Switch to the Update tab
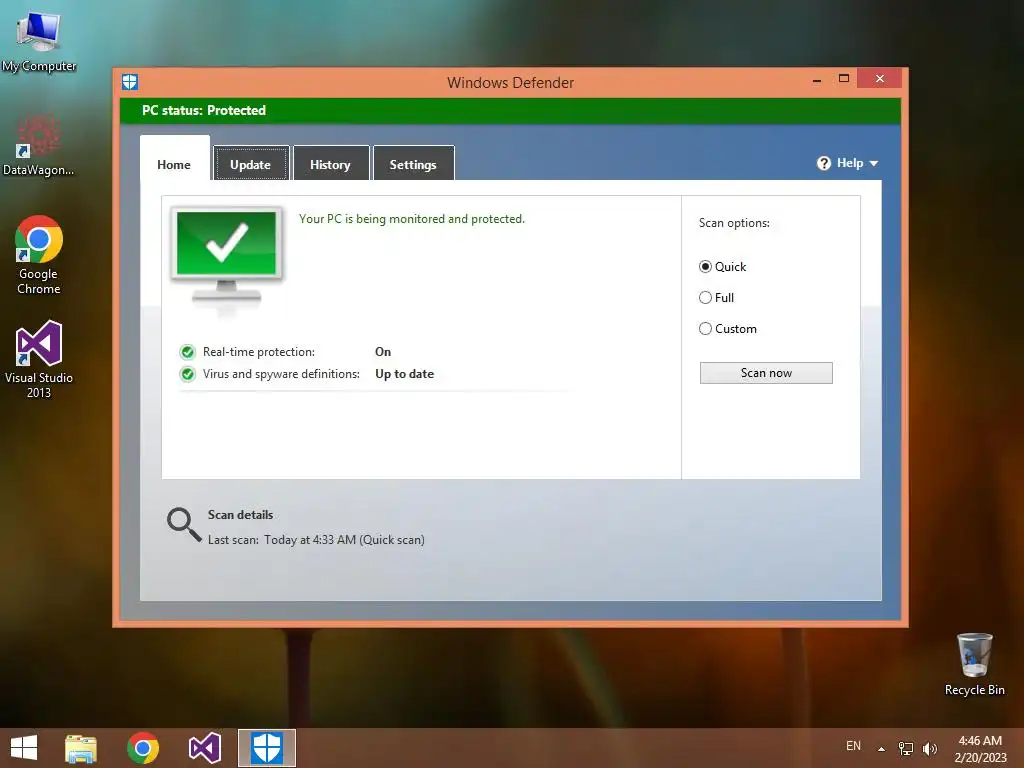The width and height of the screenshot is (1024, 768). pyautogui.click(x=251, y=165)
